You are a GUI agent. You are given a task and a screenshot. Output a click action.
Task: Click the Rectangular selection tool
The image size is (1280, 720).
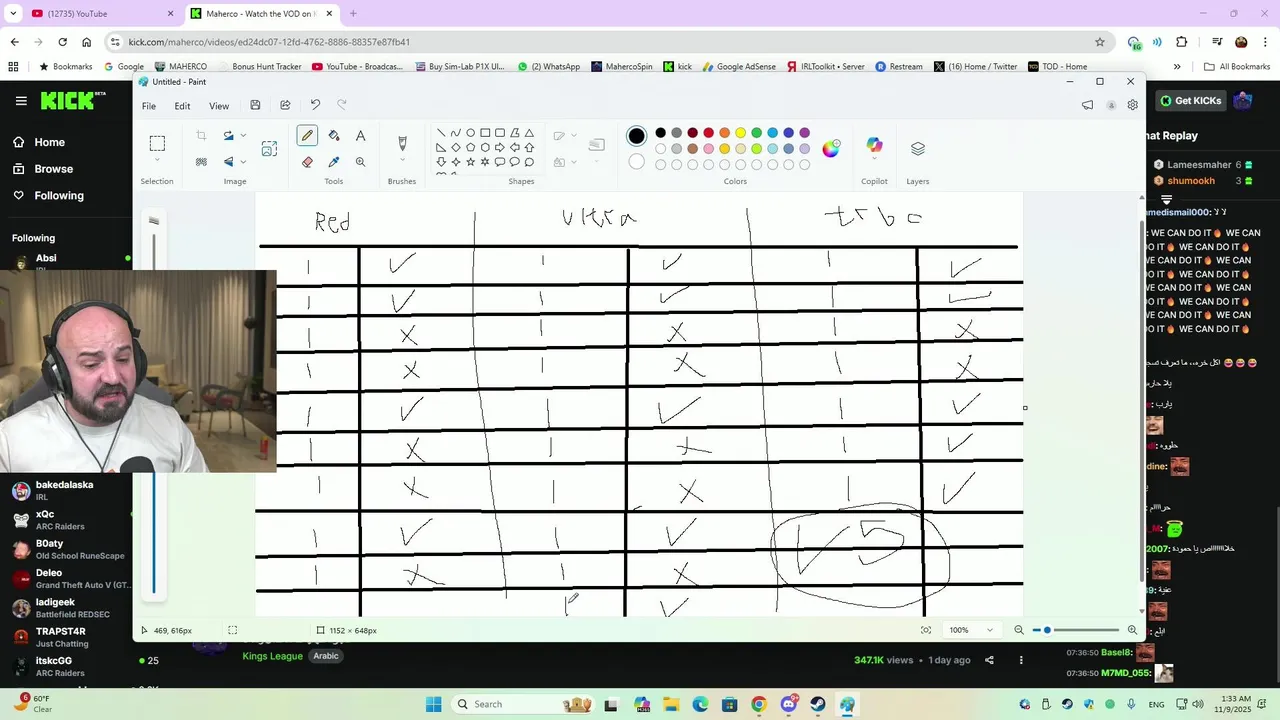click(157, 143)
